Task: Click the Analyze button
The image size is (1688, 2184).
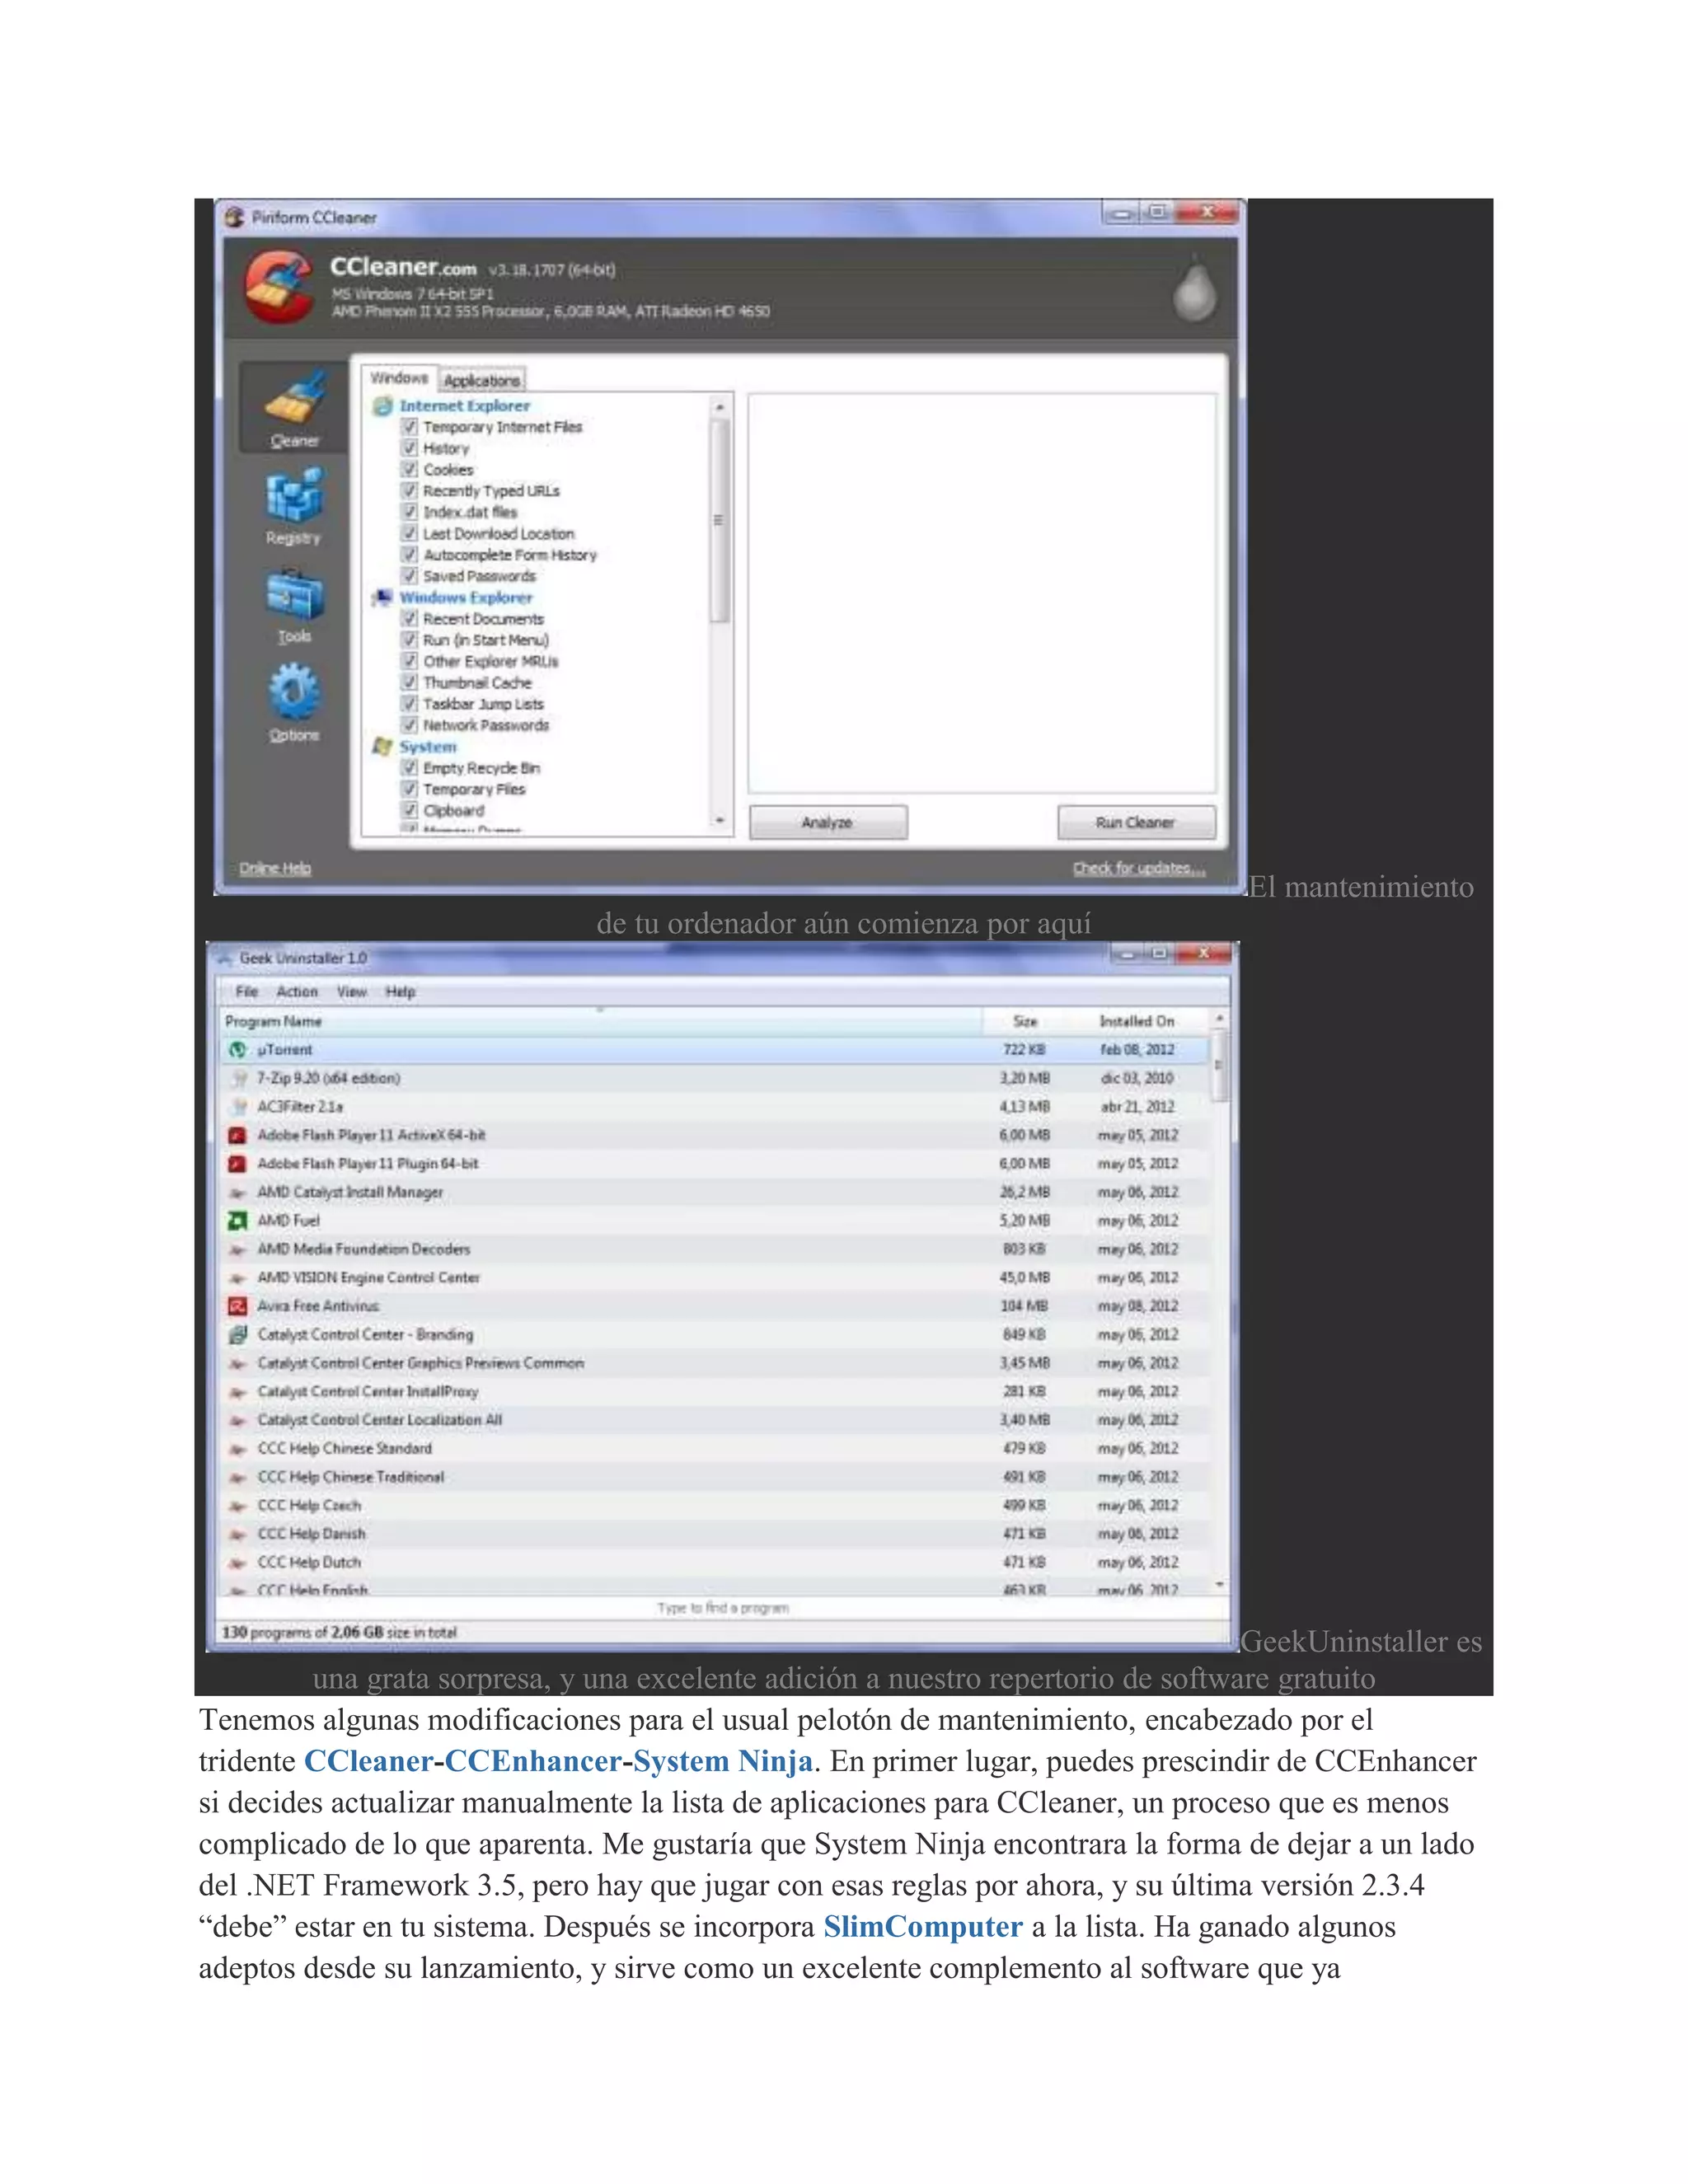Action: 828,823
